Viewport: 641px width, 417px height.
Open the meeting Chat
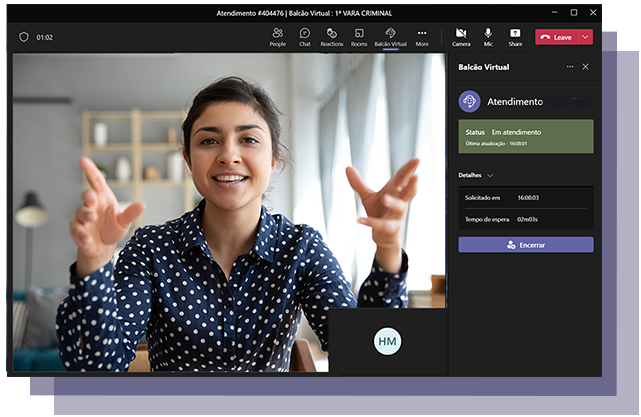(x=304, y=36)
